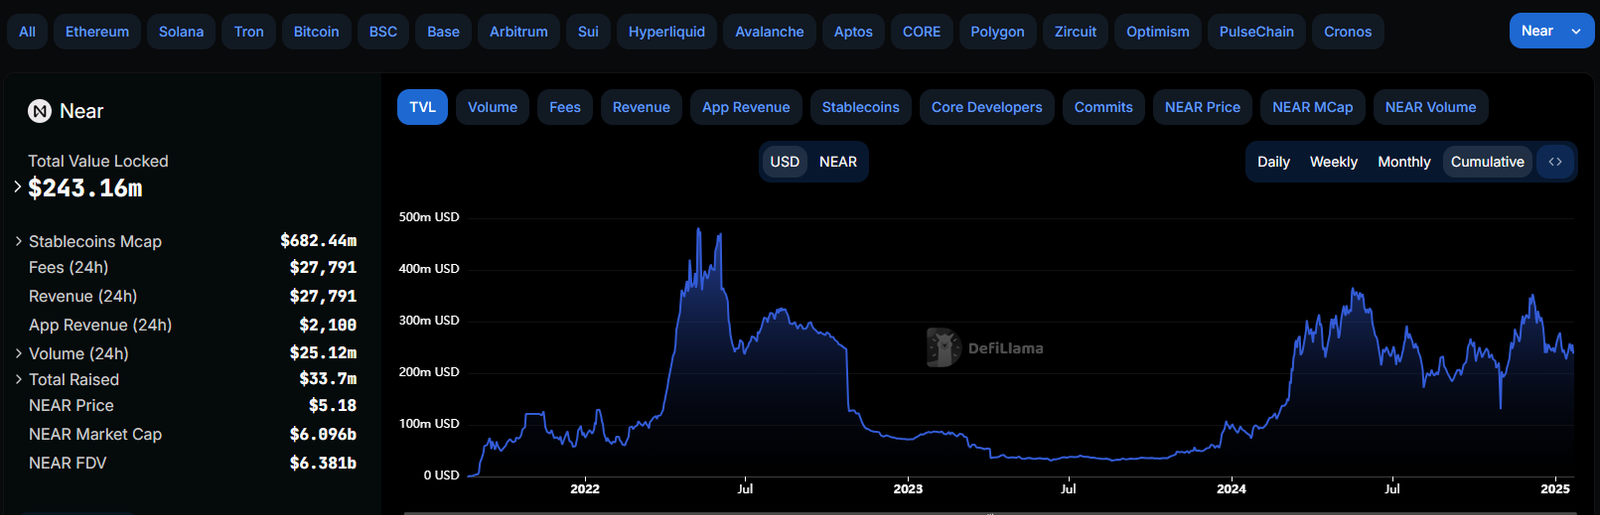
Task: Open the Base chain link
Action: click(x=443, y=31)
